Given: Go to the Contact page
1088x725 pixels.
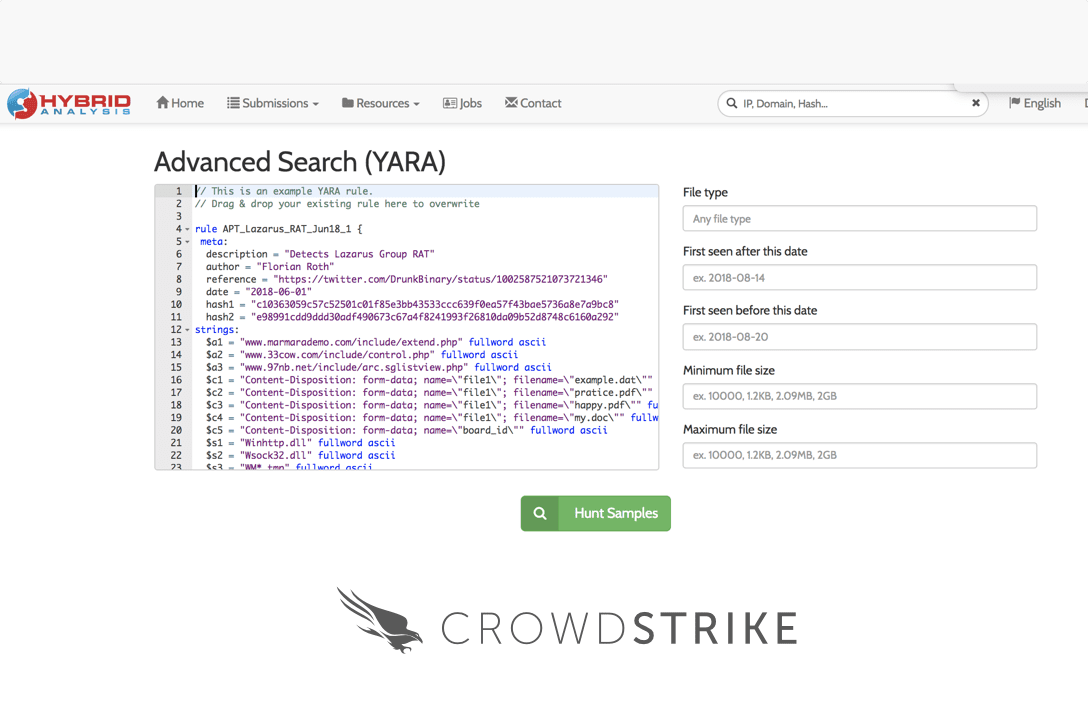Looking at the screenshot, I should point(533,103).
